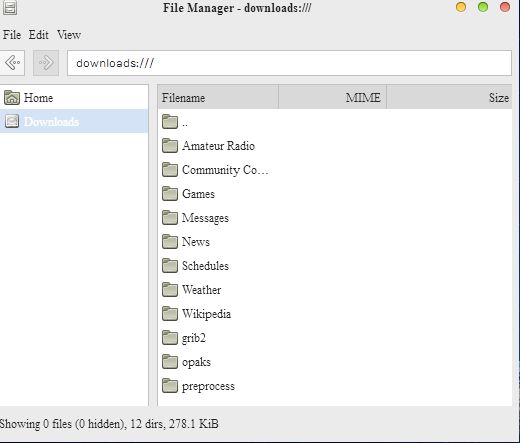Sort by the MIME column header
The image size is (520, 443).
pyautogui.click(x=333, y=98)
